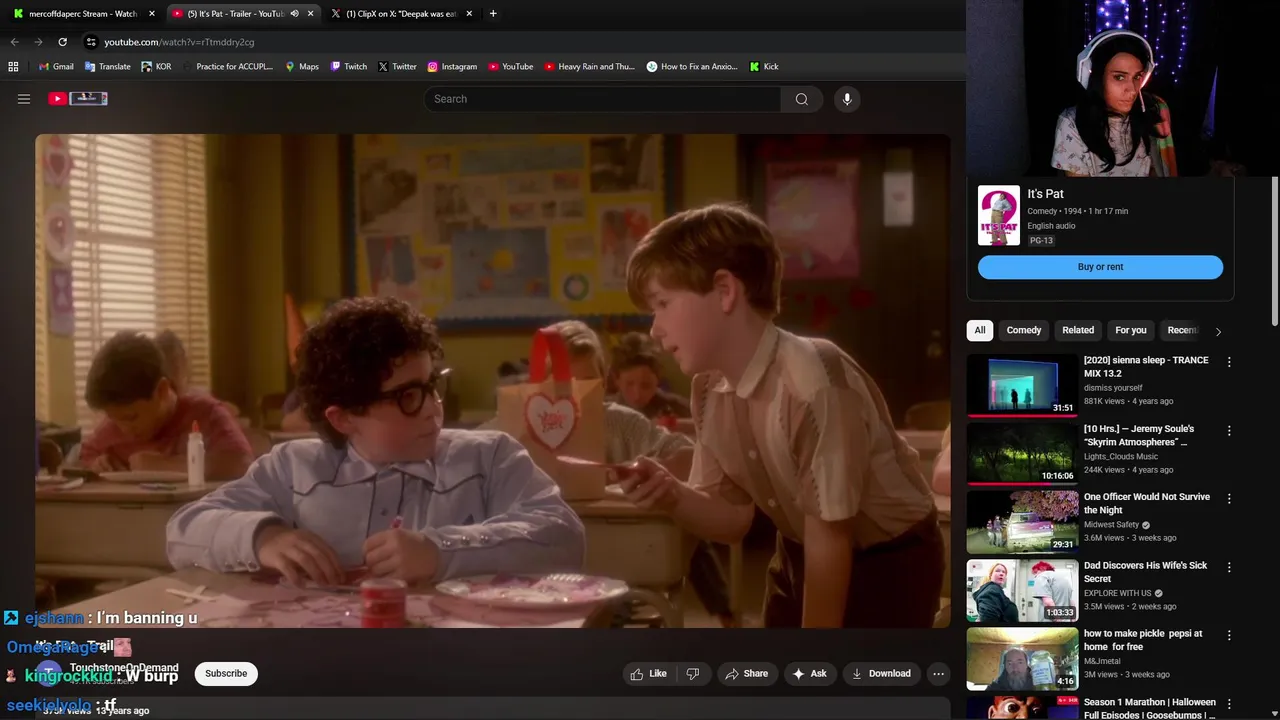
Task: Open Dad Discovers His Wife's Sick Secret title
Action: (x=1146, y=572)
